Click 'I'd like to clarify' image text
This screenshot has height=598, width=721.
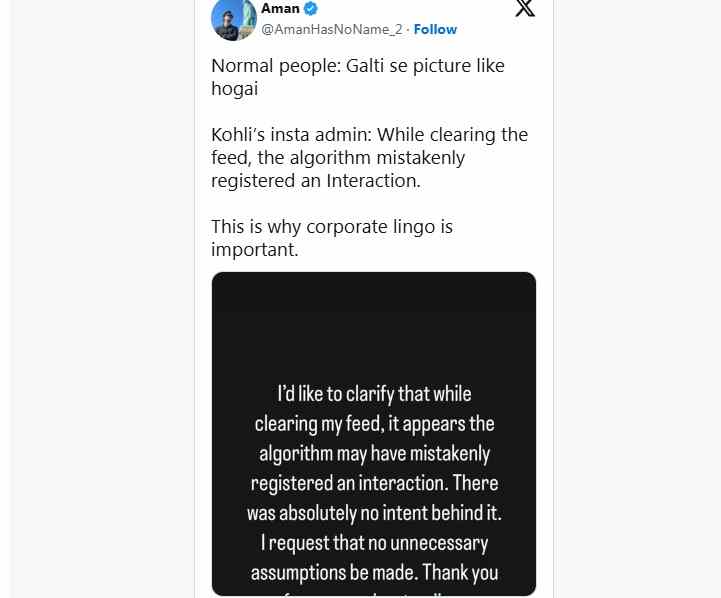pos(374,394)
